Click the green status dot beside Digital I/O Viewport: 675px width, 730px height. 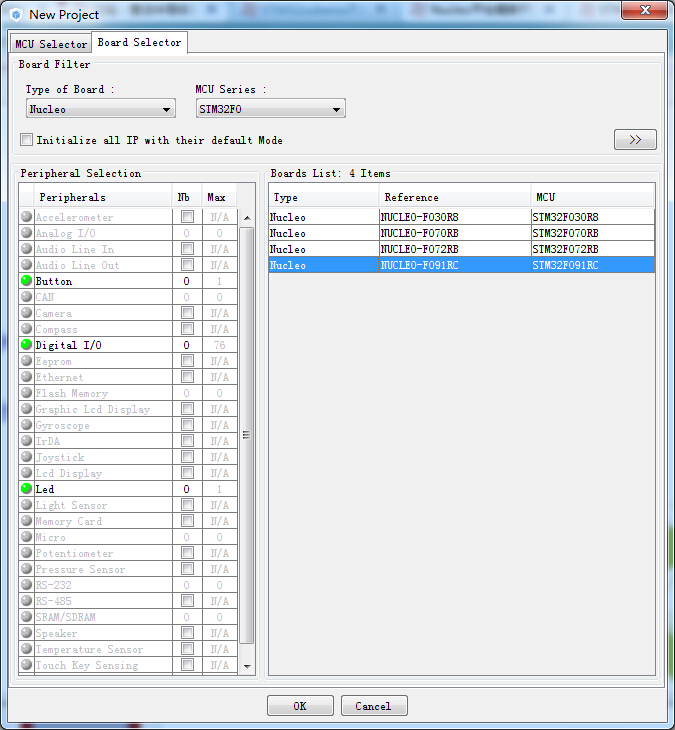pyautogui.click(x=27, y=345)
